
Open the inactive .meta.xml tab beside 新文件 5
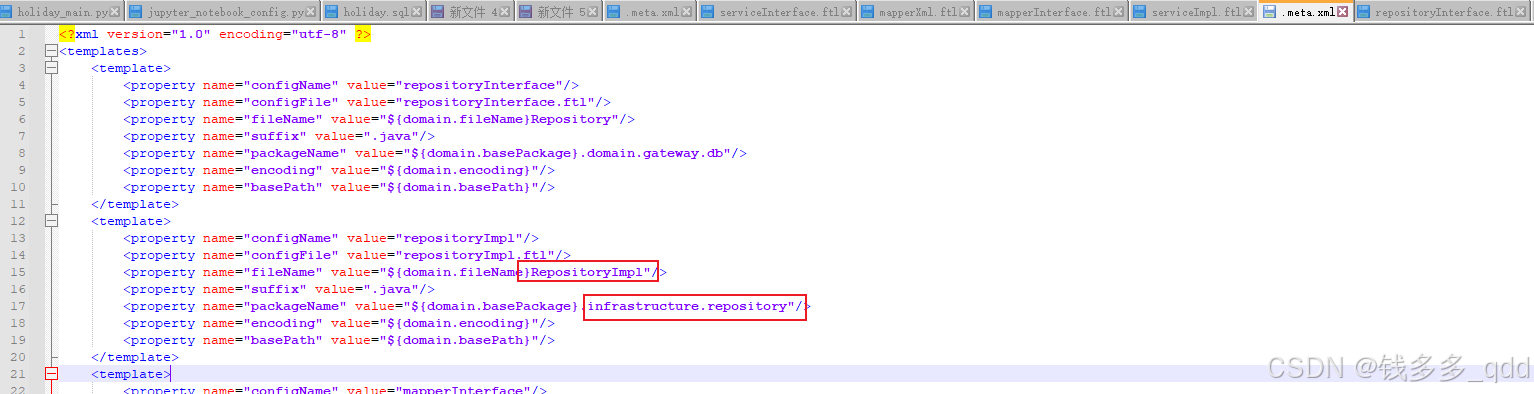(650, 12)
